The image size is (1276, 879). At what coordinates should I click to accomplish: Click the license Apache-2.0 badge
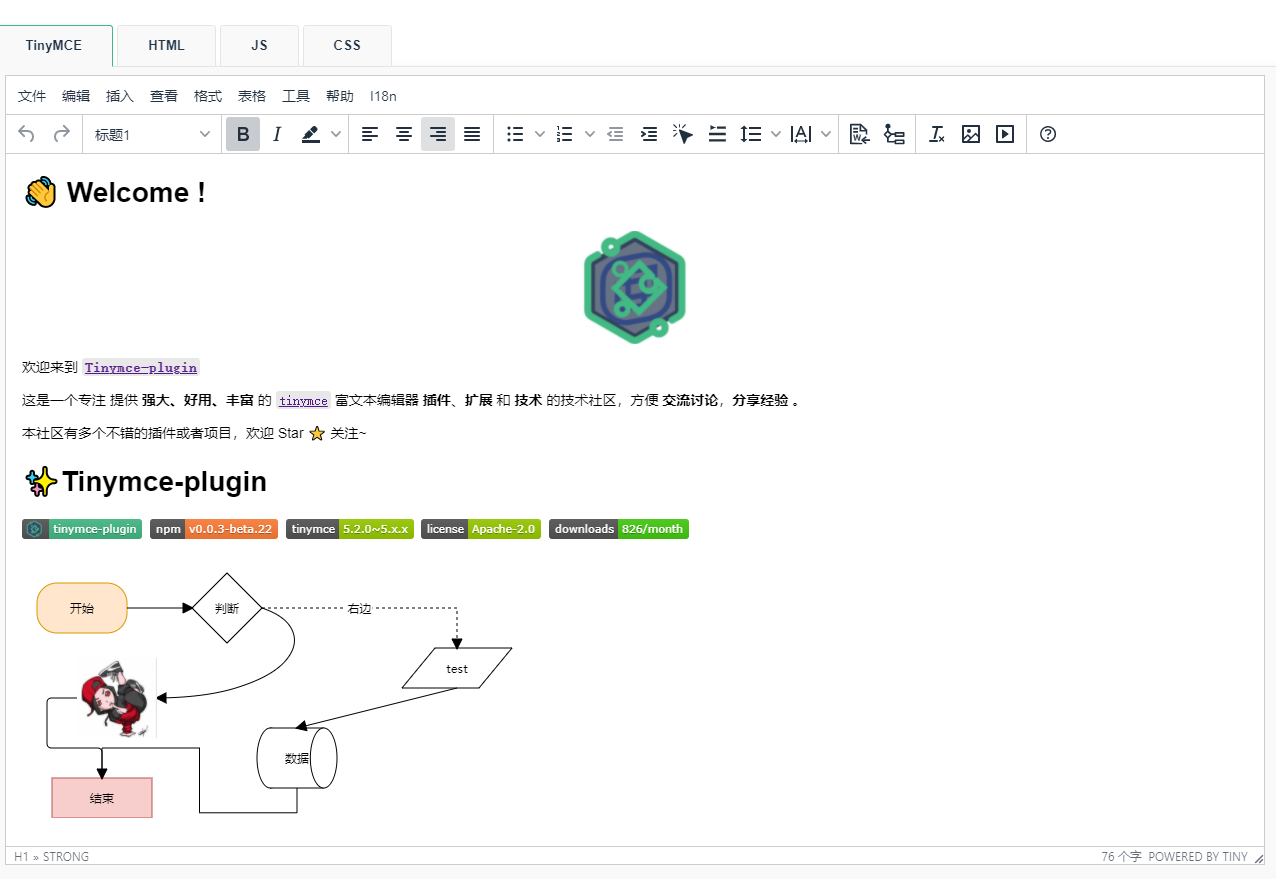[x=481, y=529]
